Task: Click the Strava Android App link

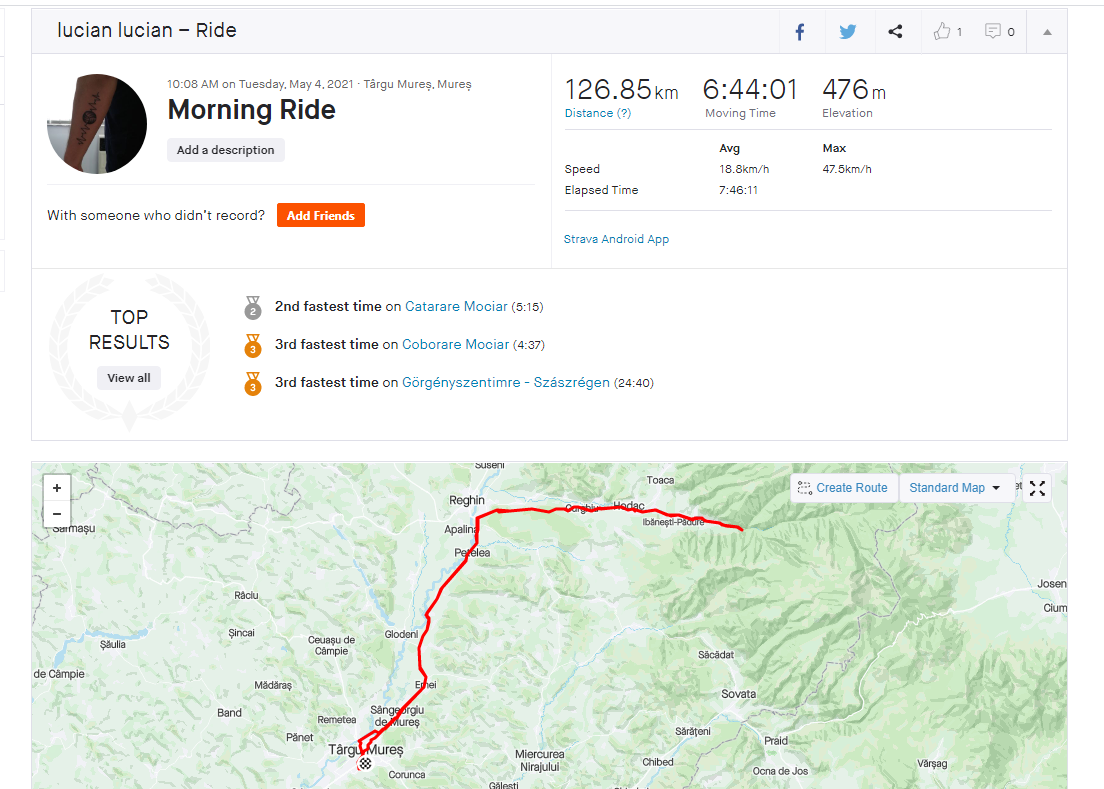Action: click(x=616, y=240)
